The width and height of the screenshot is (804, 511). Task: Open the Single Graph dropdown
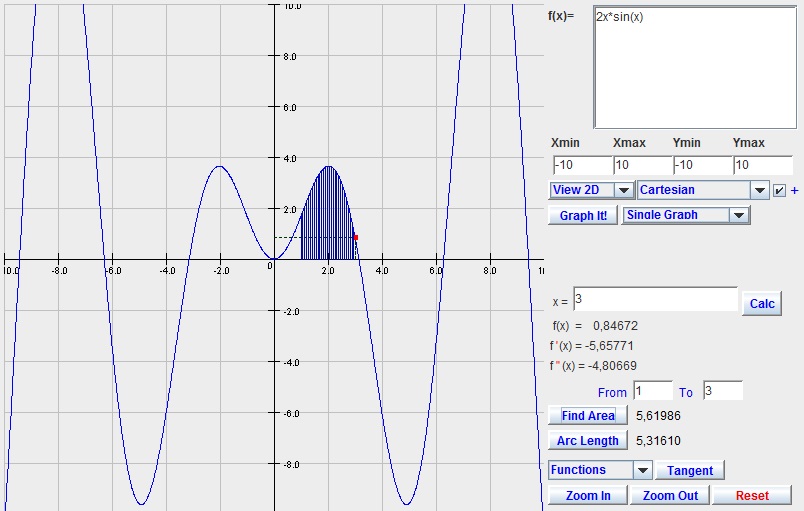685,215
